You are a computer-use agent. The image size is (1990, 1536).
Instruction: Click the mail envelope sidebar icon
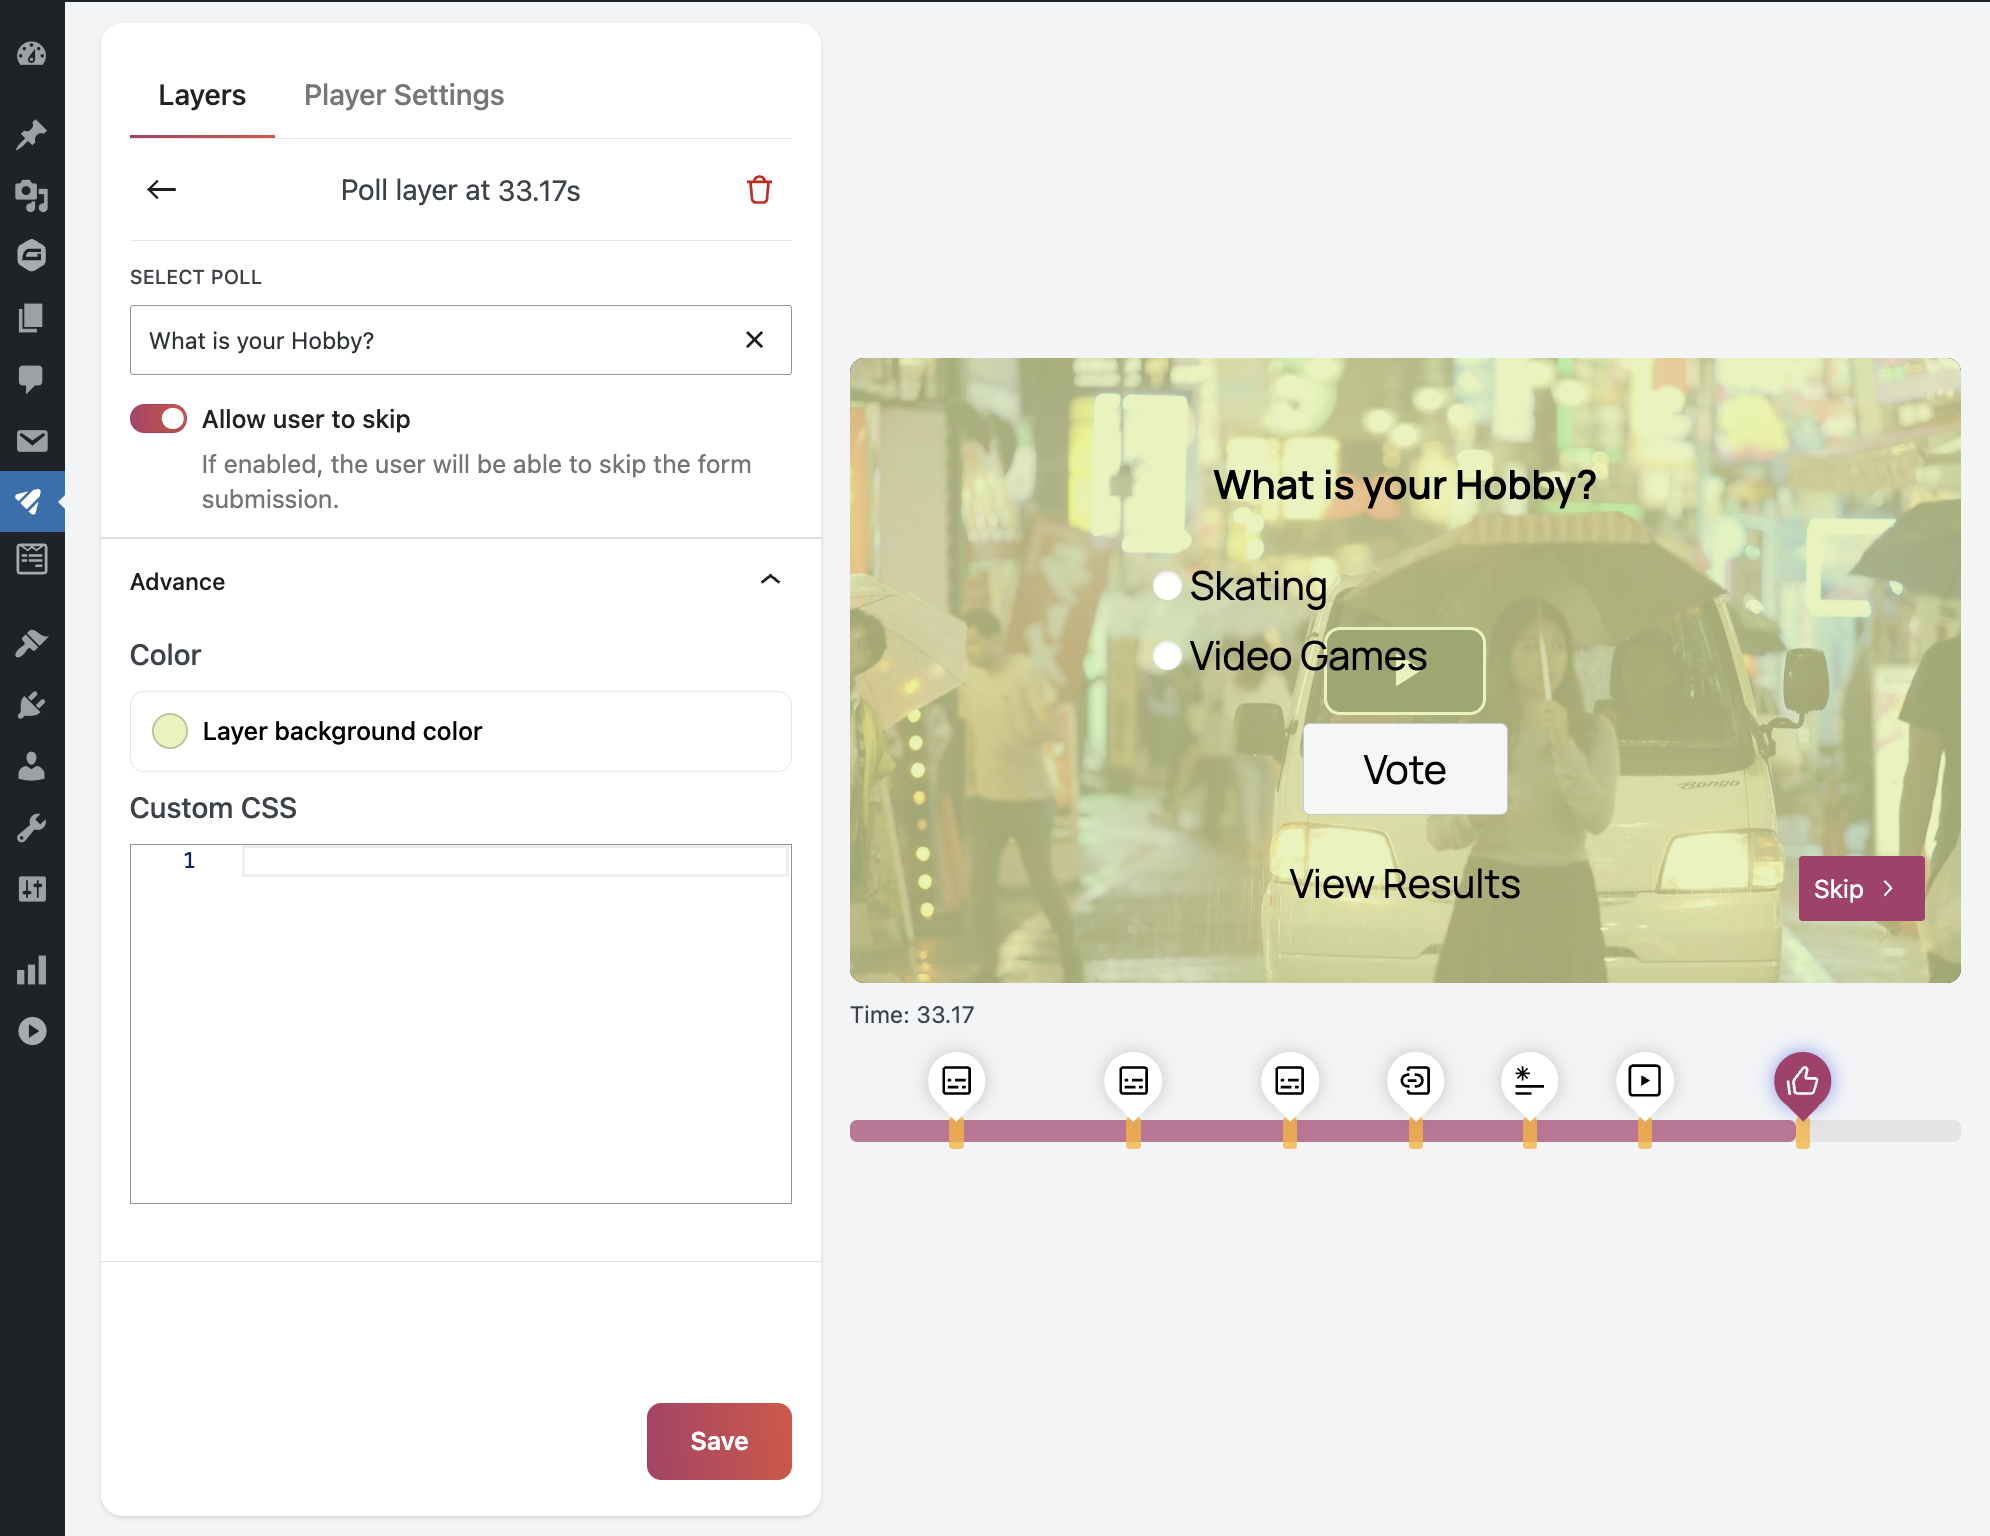[32, 440]
